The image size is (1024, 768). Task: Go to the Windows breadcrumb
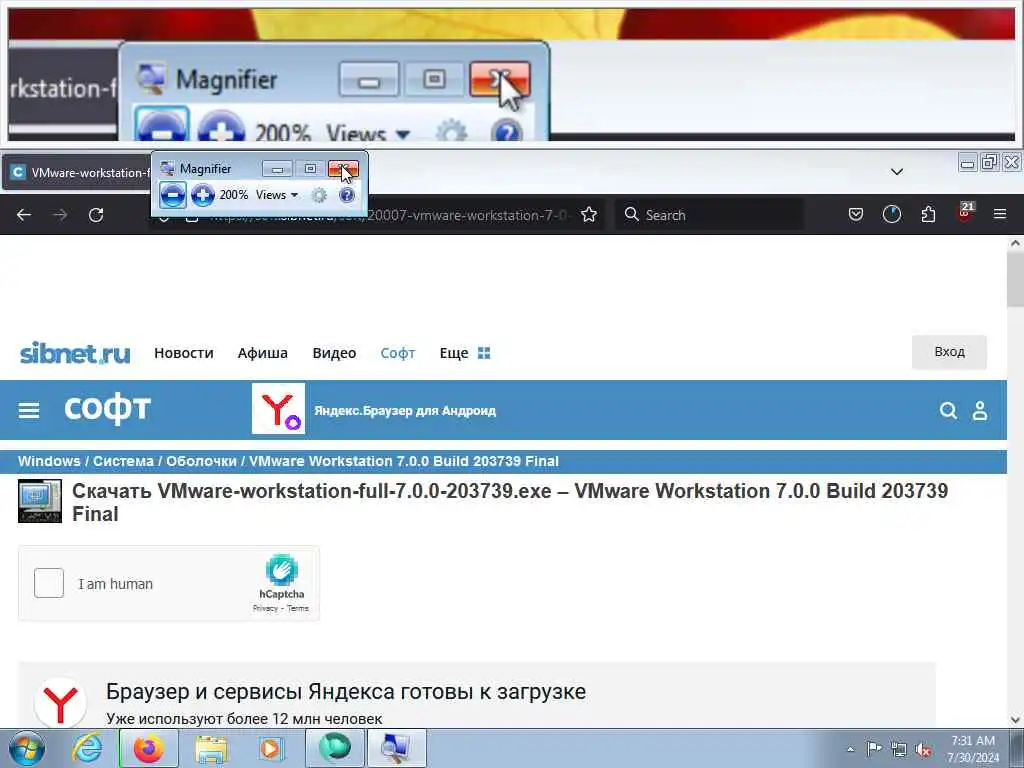49,461
